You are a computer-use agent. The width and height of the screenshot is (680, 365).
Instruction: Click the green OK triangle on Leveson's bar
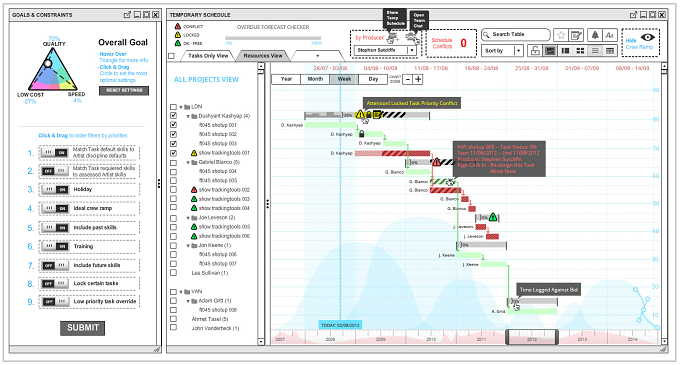tap(493, 217)
